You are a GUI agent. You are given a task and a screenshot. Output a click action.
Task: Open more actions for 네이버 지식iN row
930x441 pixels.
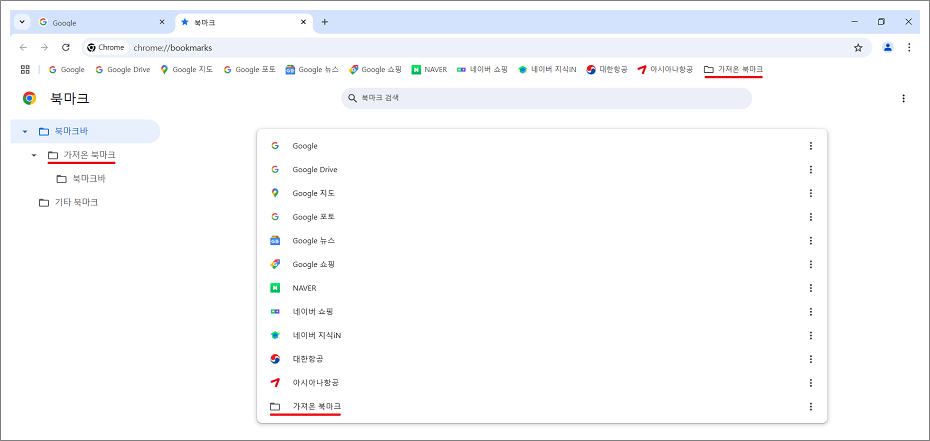tap(811, 335)
